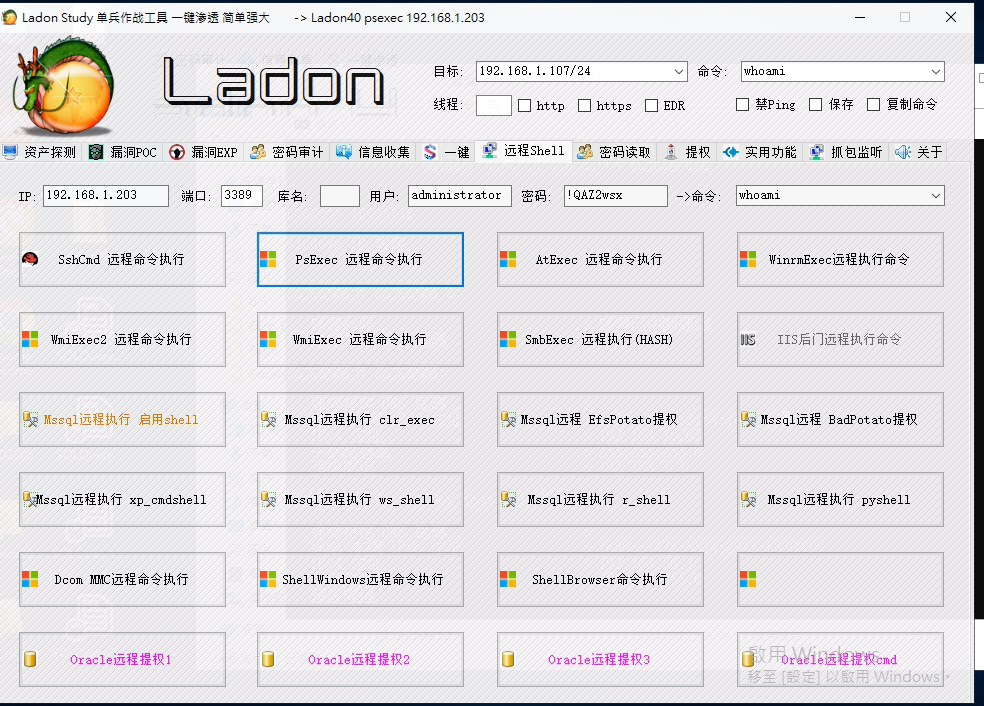Screen dimensions: 984x706
Task: Click the Windows logo on PsExec button
Action: click(x=268, y=259)
